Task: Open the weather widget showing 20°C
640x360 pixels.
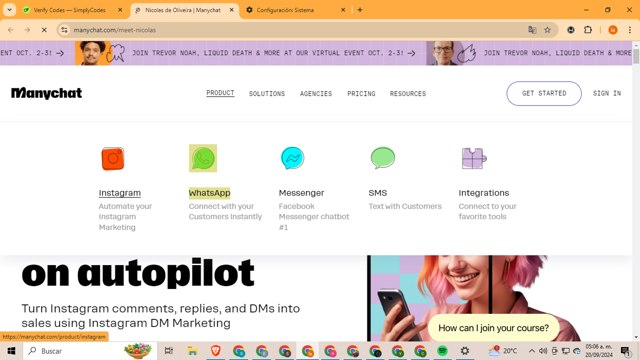Action: coord(502,350)
